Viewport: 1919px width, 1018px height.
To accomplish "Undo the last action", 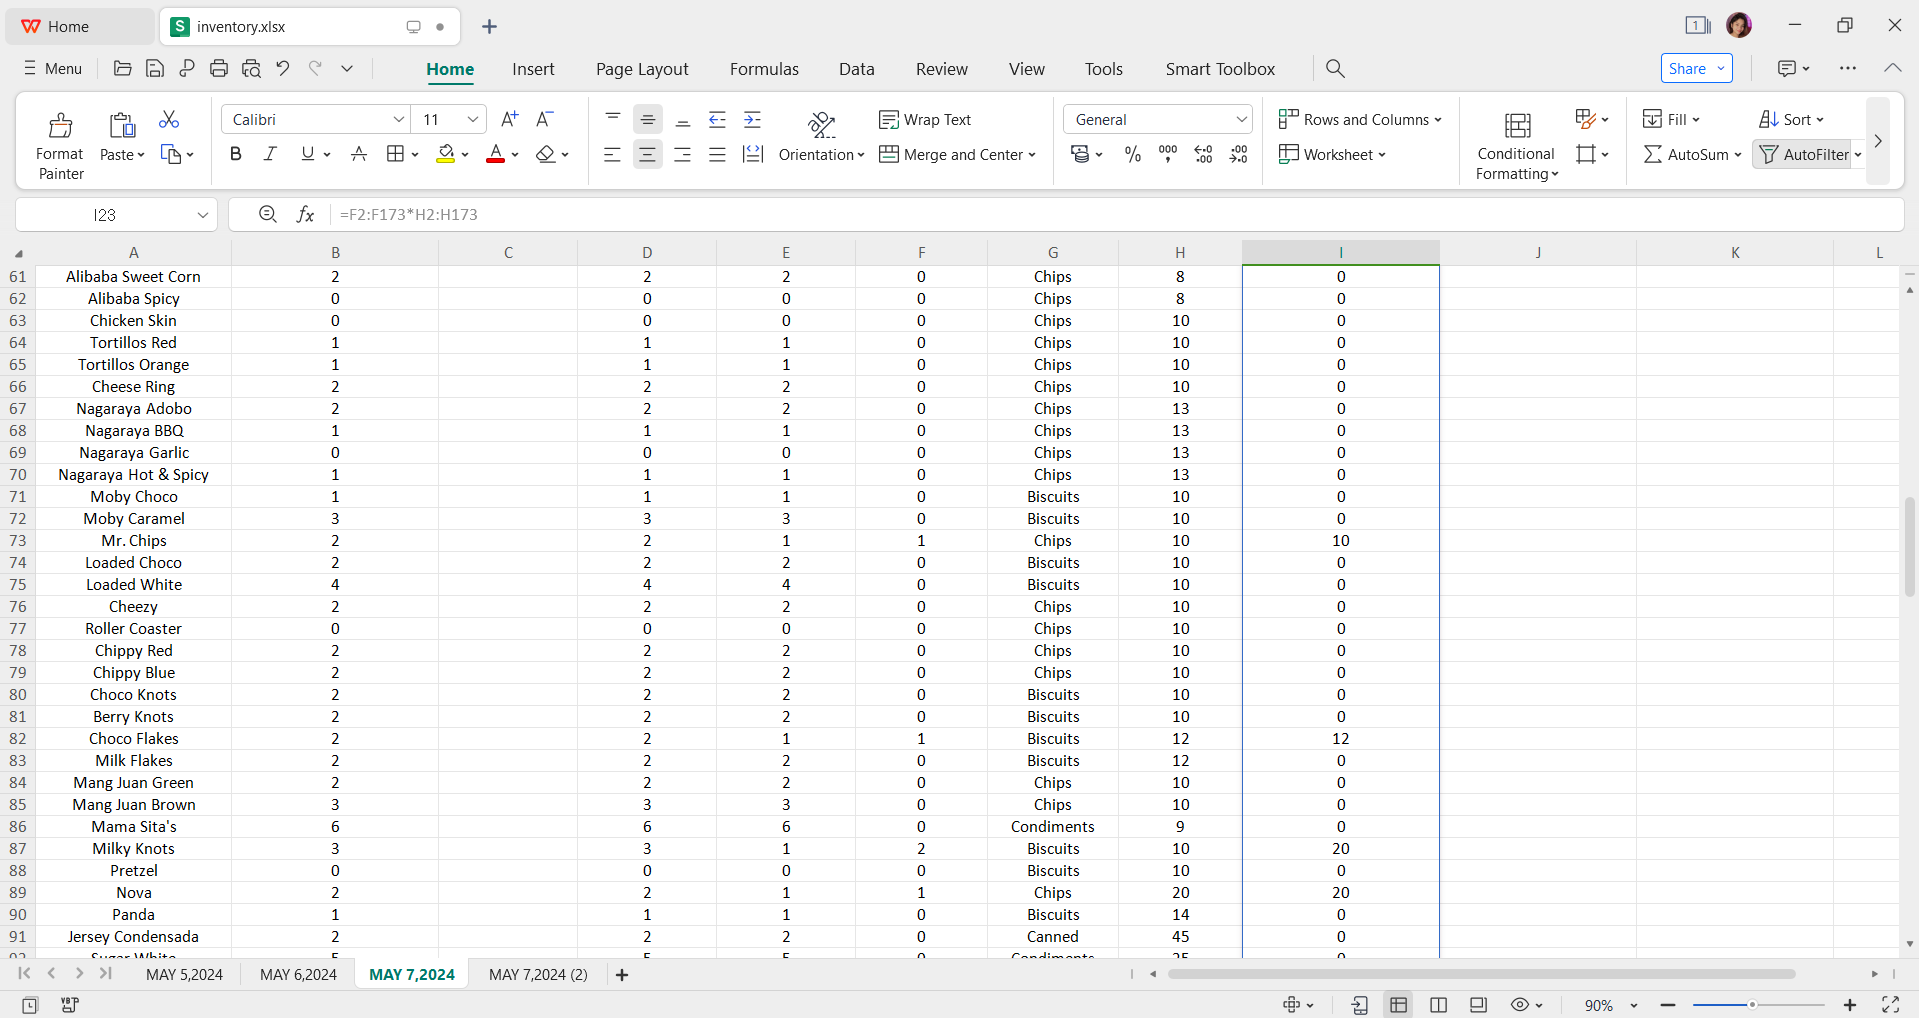I will tap(283, 68).
